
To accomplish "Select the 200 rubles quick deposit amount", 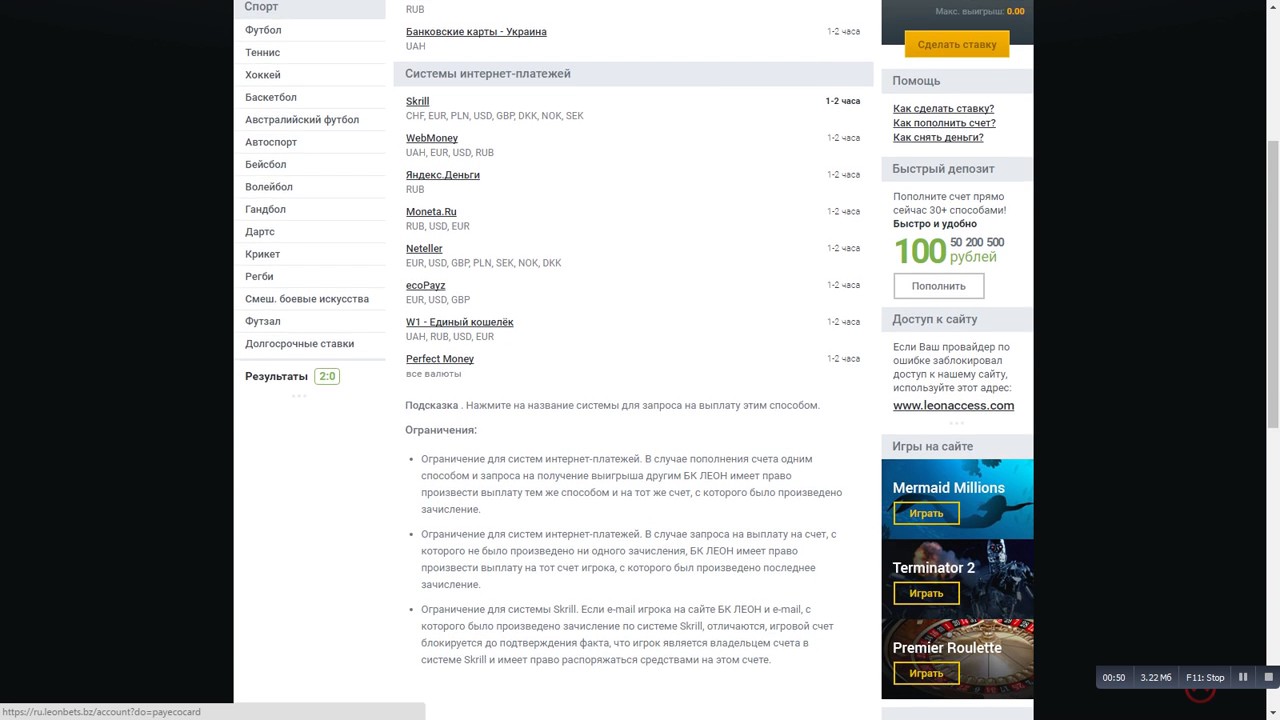I will pyautogui.click(x=974, y=243).
